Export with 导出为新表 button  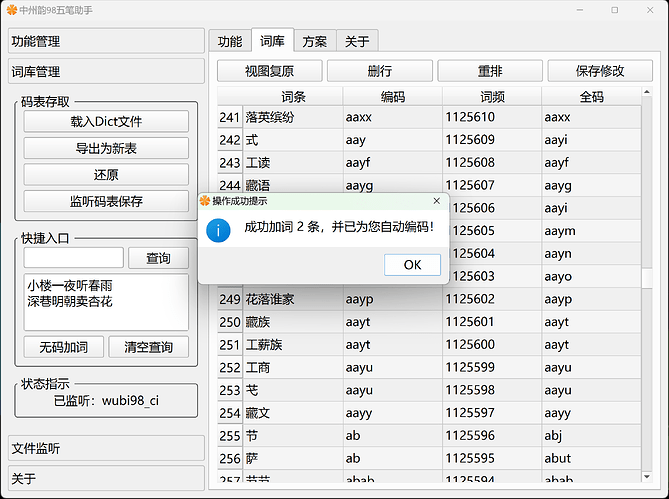106,148
